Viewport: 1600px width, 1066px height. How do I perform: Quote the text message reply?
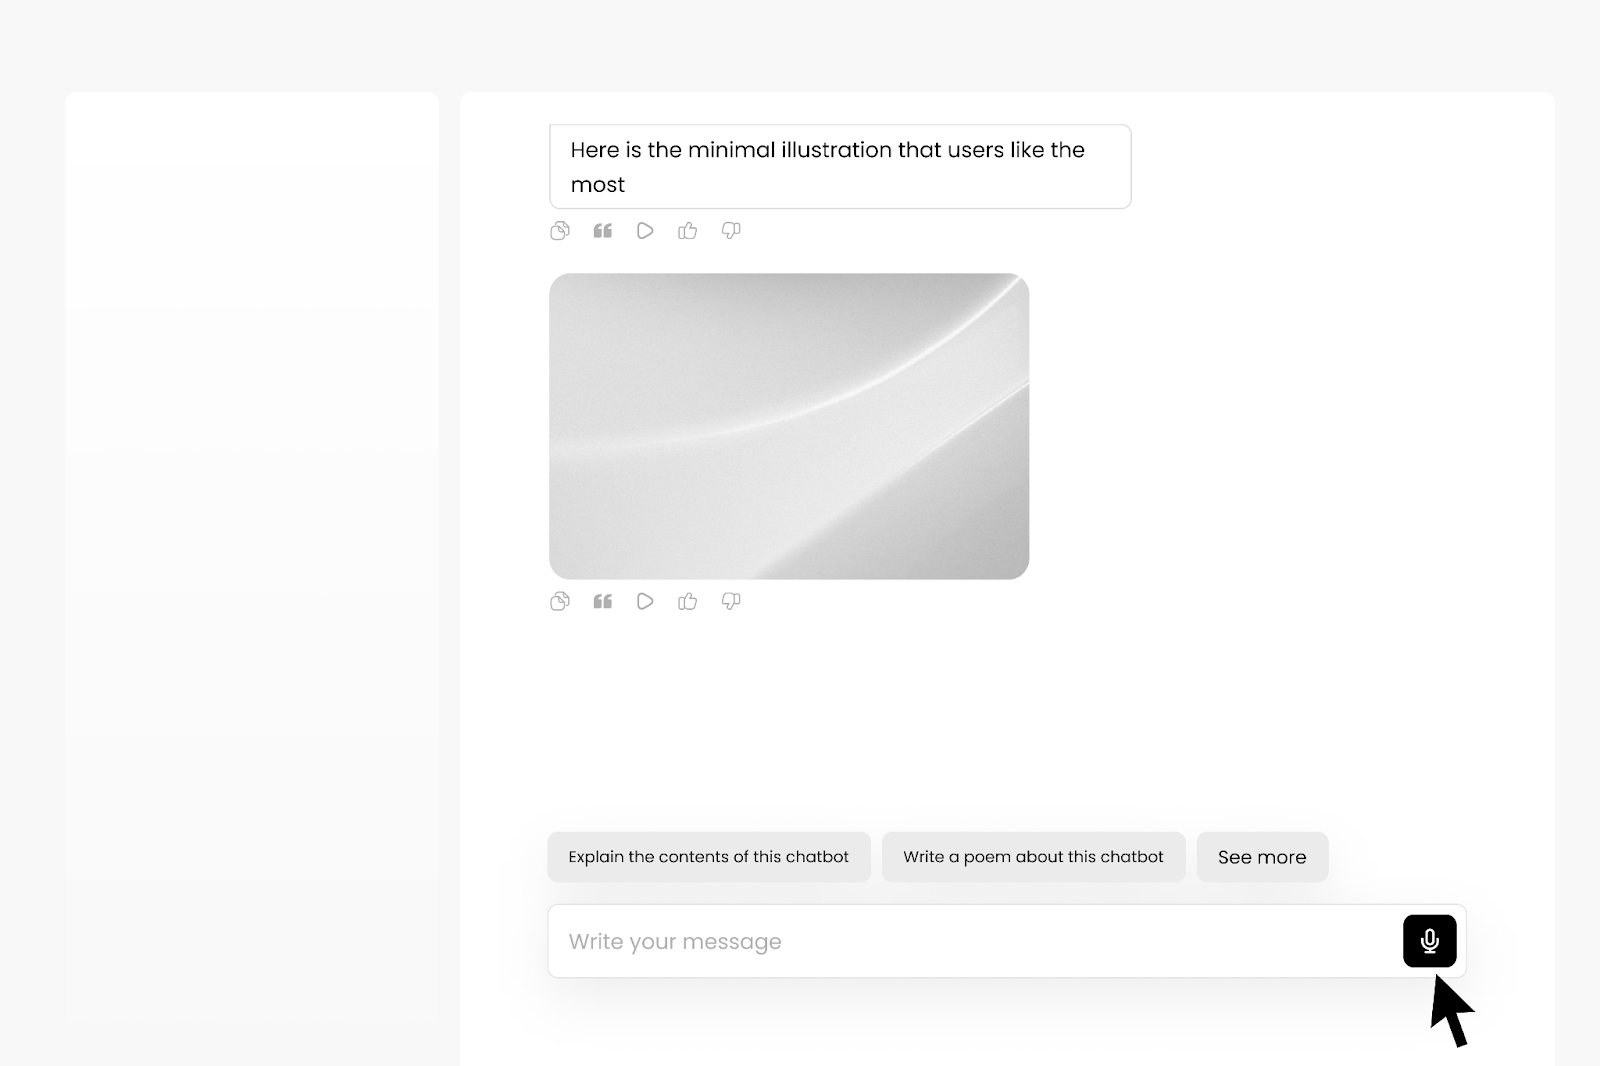tap(602, 231)
